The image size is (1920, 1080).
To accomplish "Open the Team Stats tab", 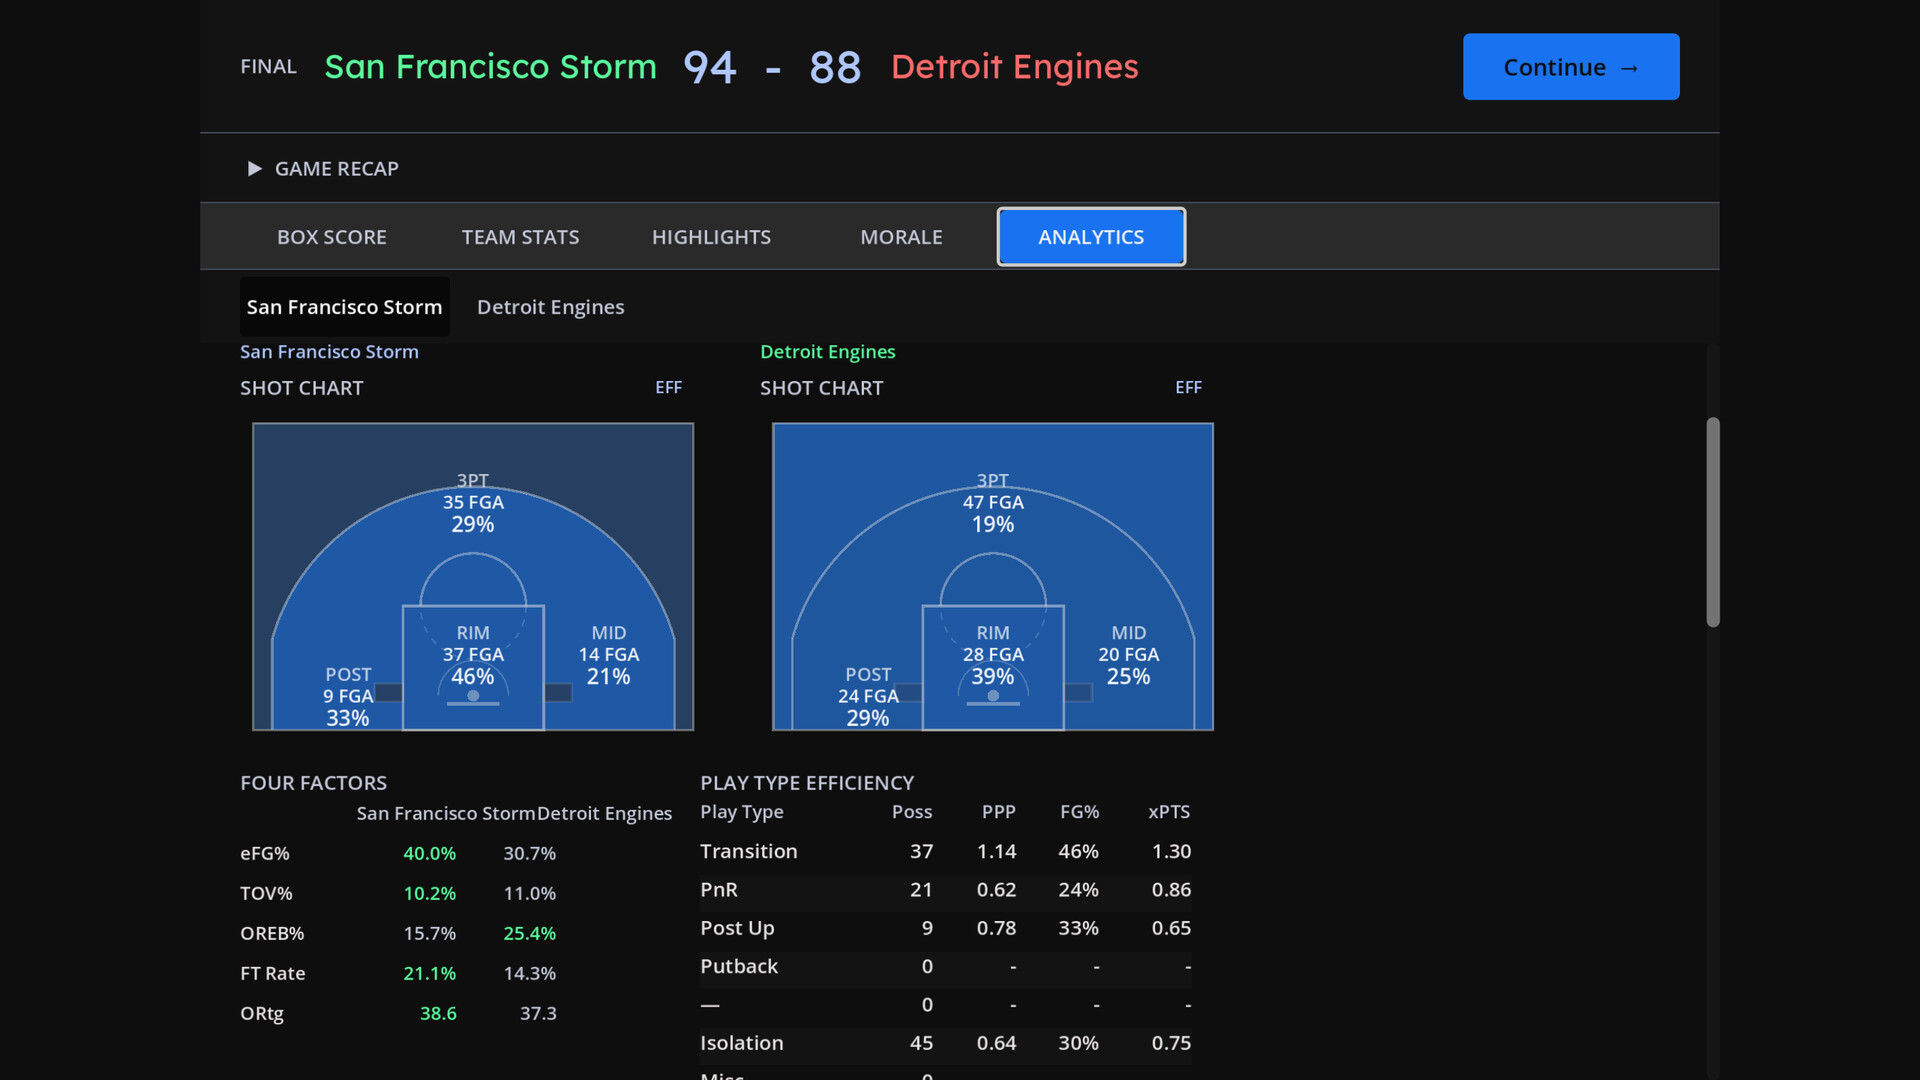I will [x=520, y=237].
